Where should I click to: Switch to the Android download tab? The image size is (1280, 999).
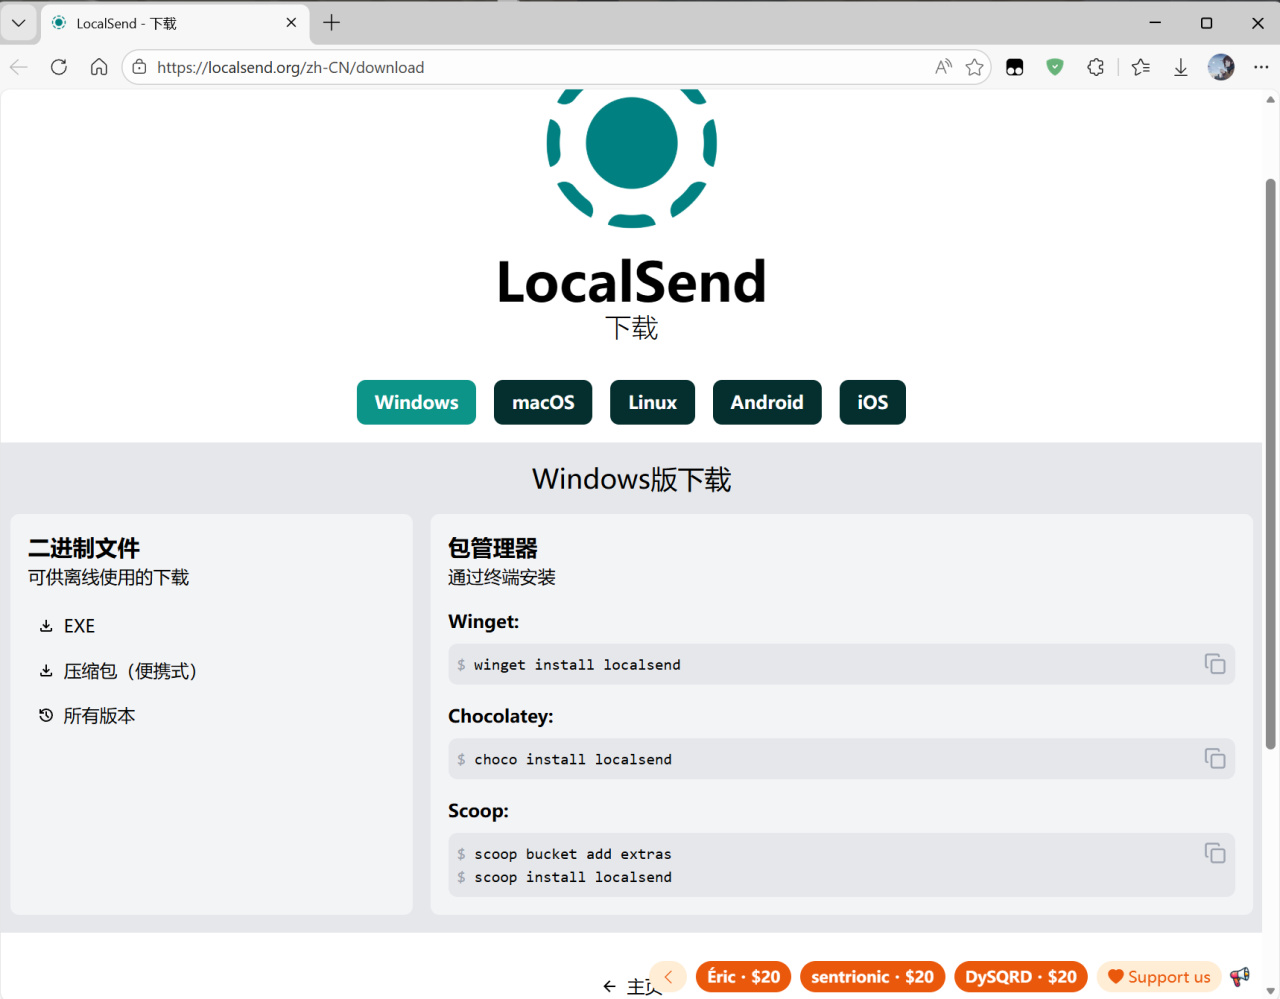(x=767, y=402)
